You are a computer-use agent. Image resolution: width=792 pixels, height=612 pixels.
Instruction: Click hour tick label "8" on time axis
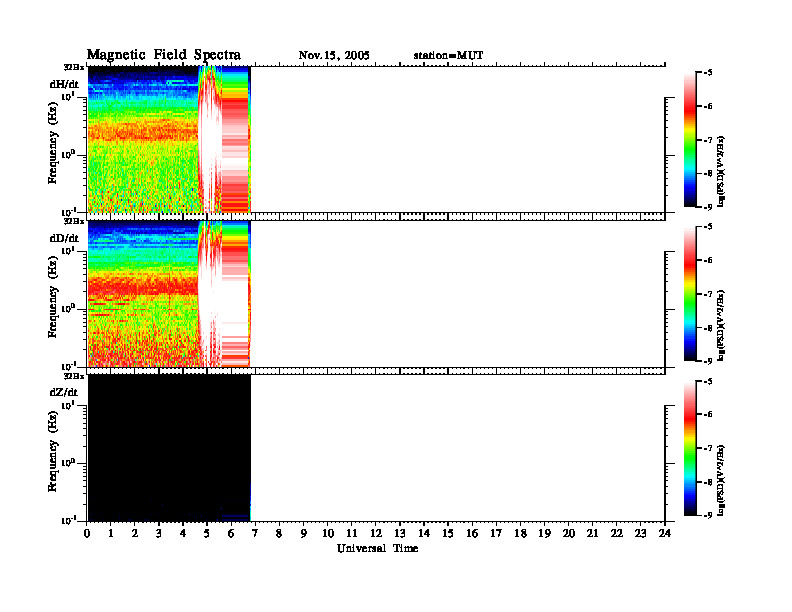click(x=279, y=533)
